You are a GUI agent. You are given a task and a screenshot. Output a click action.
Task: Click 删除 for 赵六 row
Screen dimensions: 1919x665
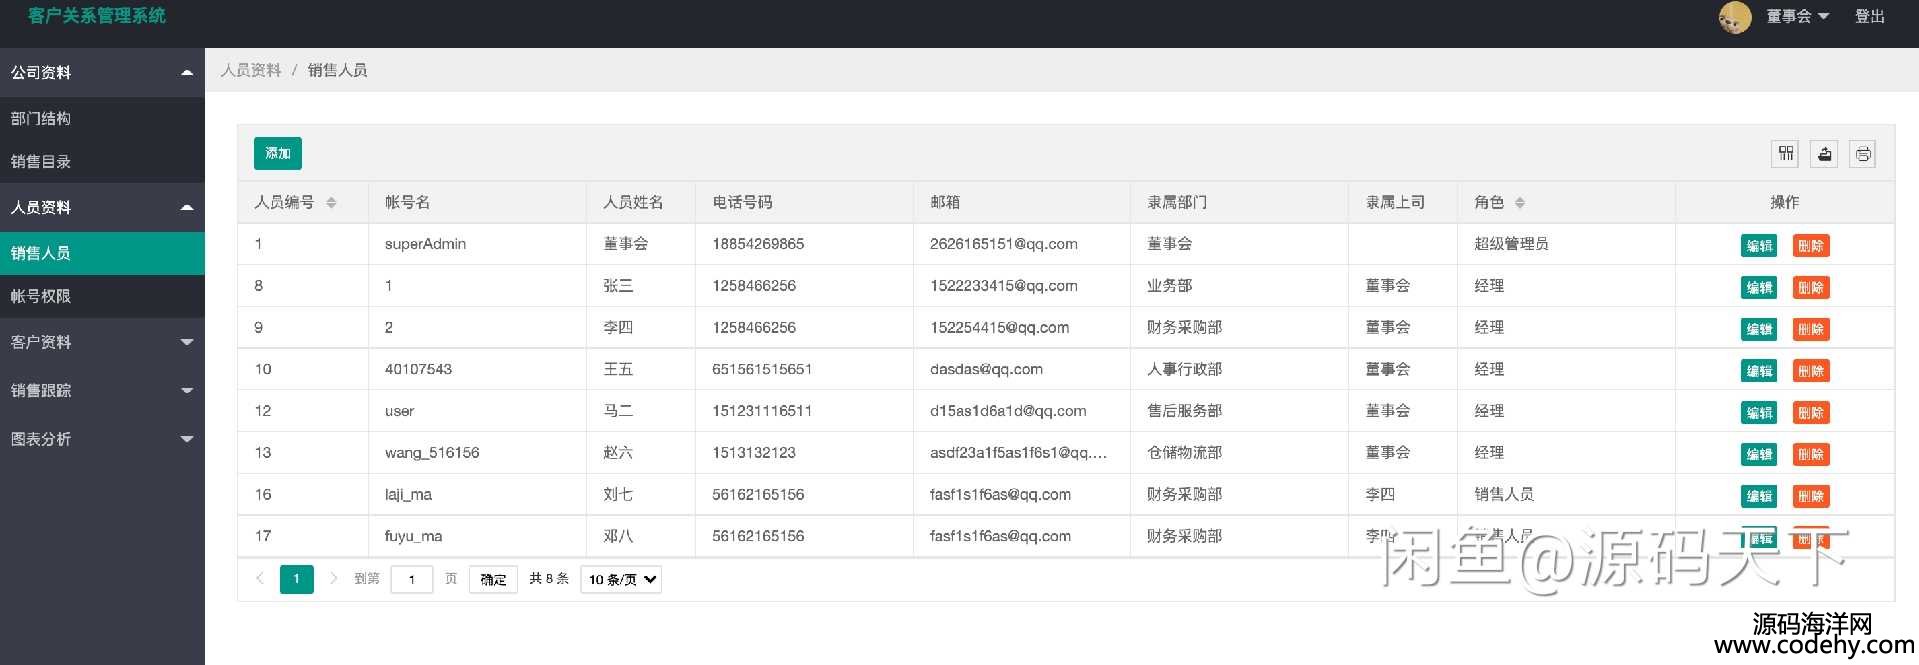1811,455
